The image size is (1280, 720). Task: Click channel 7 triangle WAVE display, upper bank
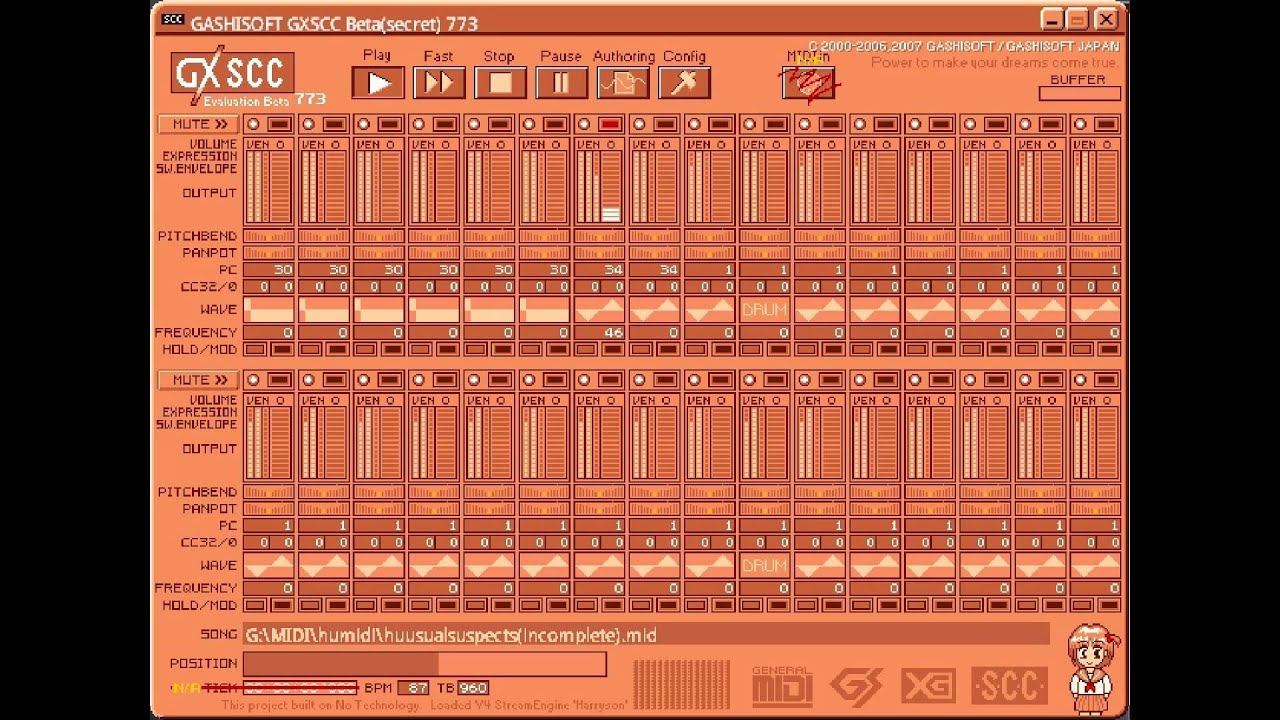tap(600, 309)
